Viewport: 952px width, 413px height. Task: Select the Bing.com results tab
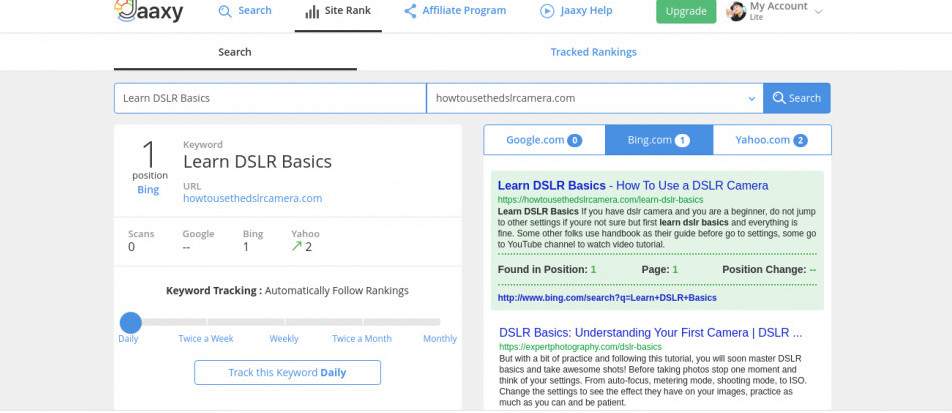[x=659, y=140]
